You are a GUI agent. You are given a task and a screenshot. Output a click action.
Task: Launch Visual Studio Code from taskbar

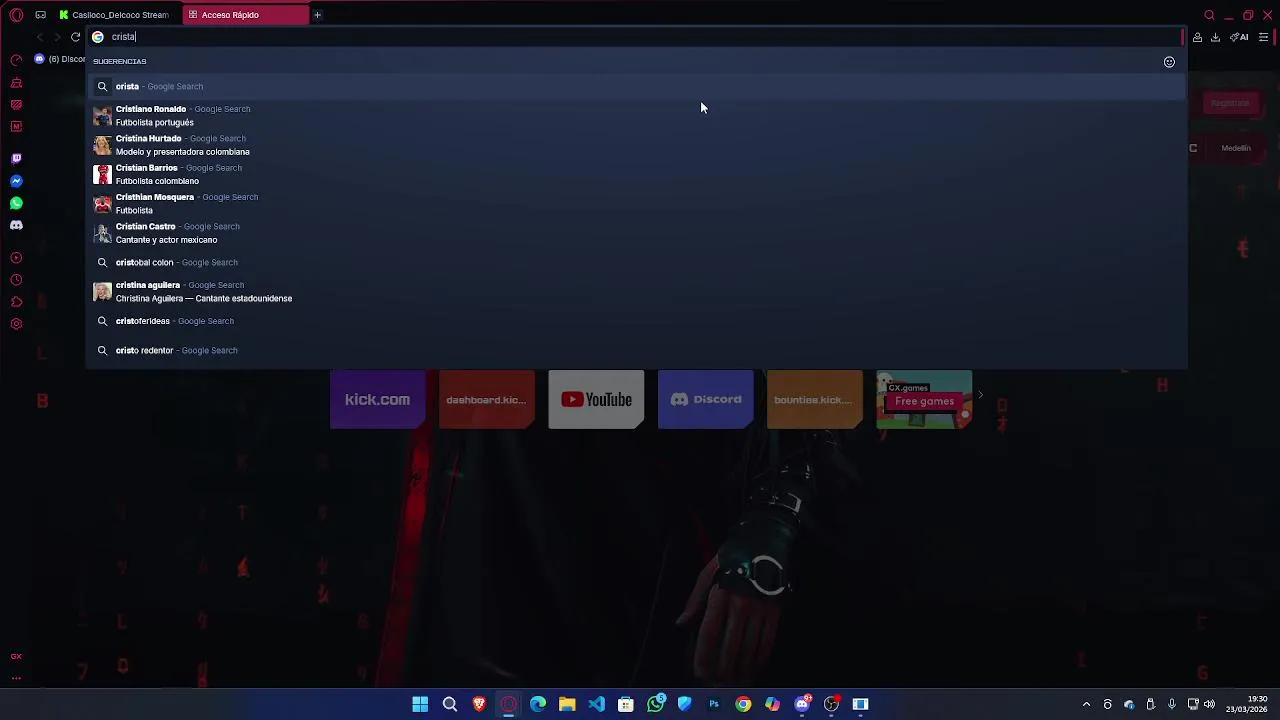(x=596, y=704)
